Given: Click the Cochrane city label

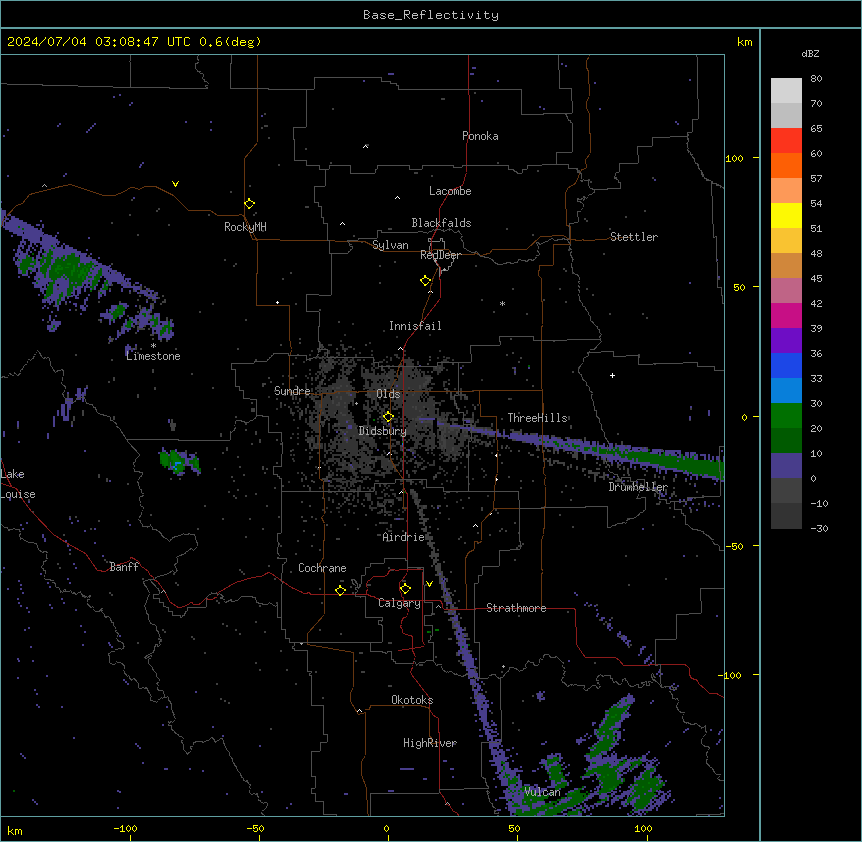Looking at the screenshot, I should click(x=322, y=568).
